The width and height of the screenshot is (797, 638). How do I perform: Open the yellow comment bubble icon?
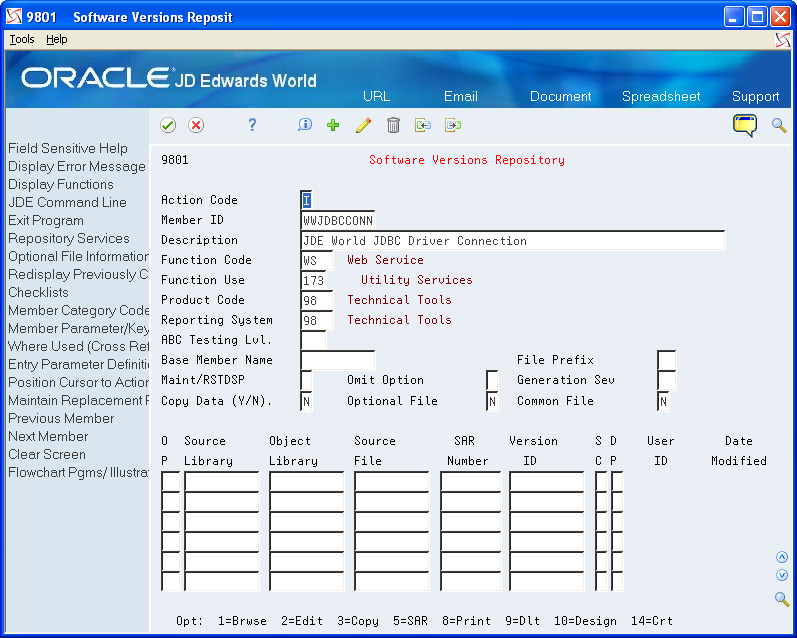pyautogui.click(x=745, y=125)
